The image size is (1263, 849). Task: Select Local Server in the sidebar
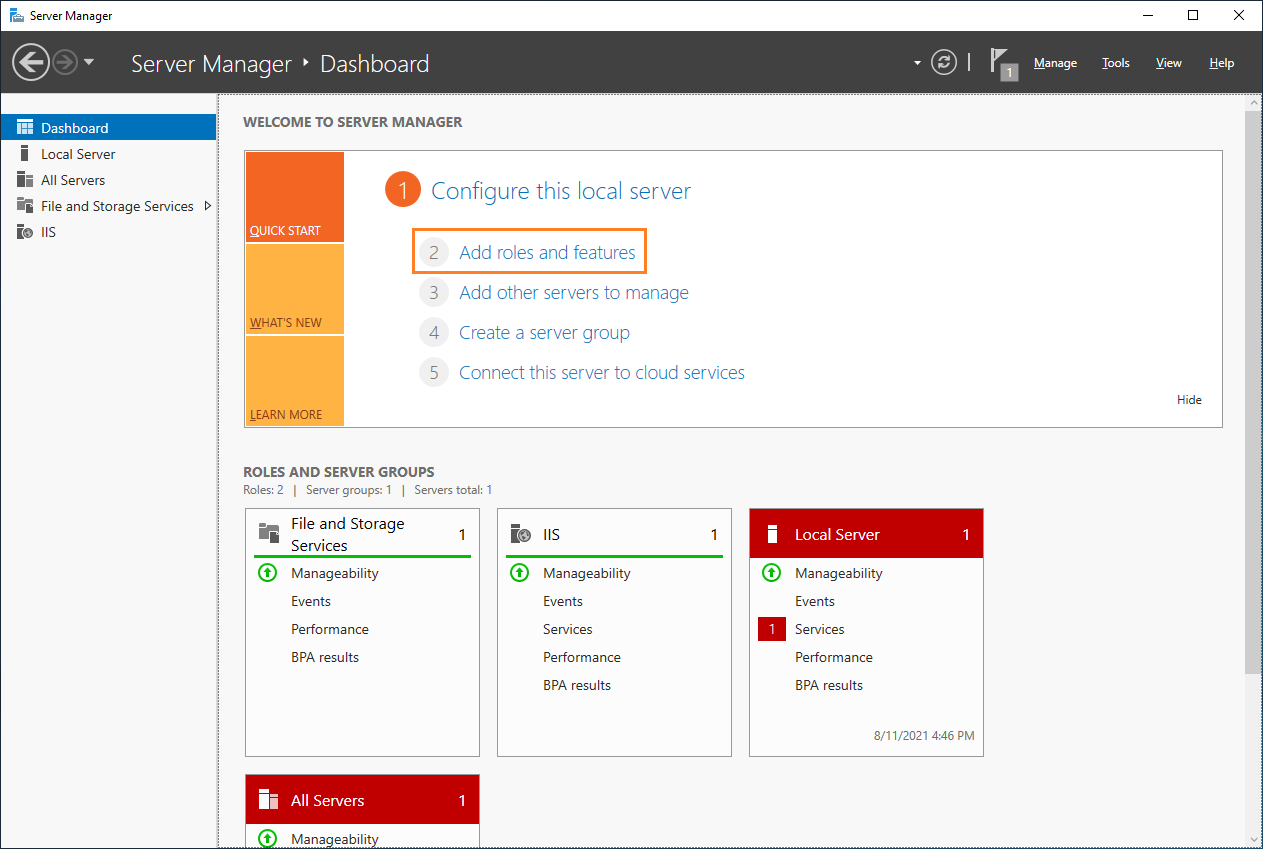coord(108,154)
